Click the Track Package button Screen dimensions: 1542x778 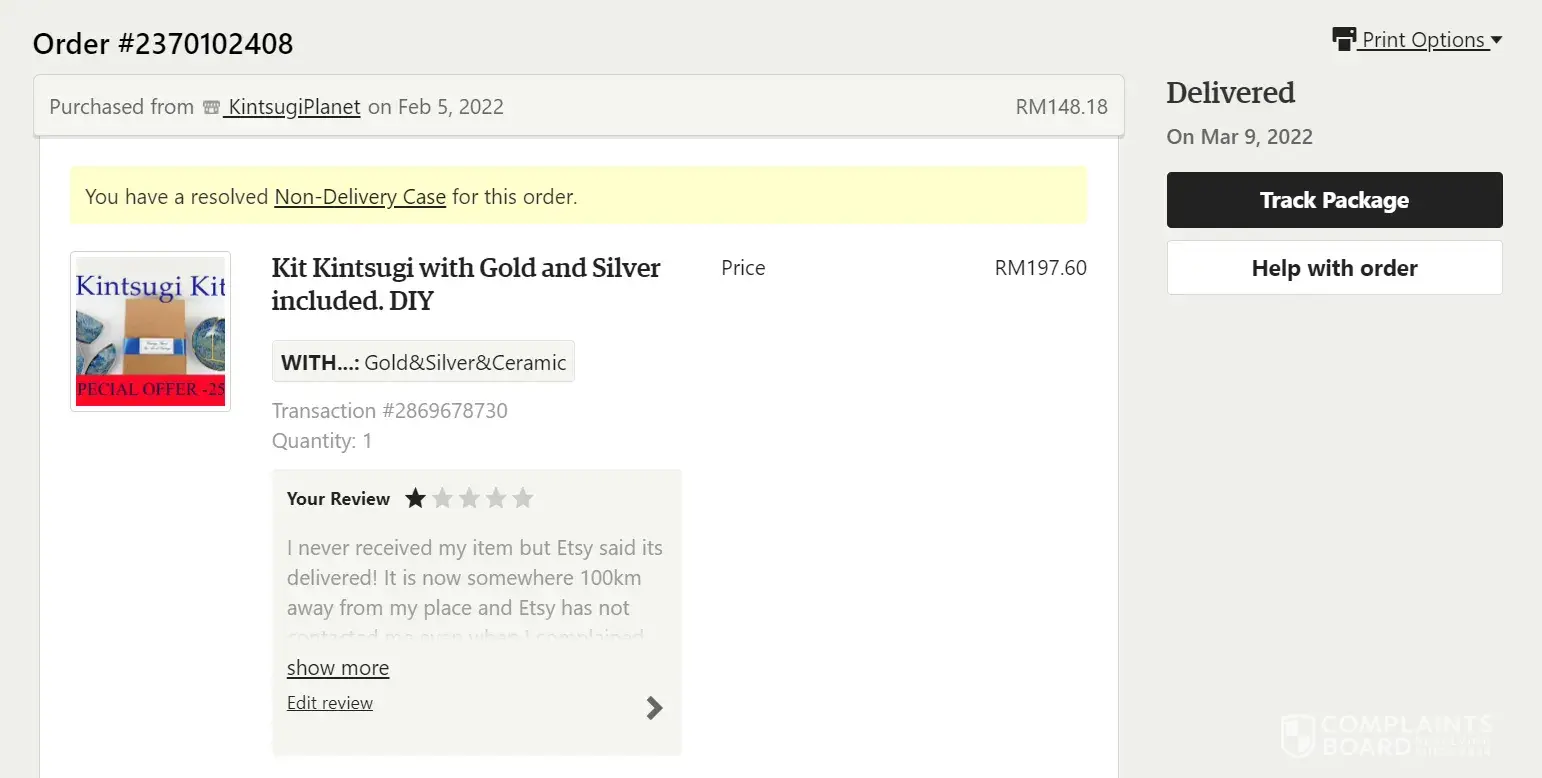point(1334,200)
